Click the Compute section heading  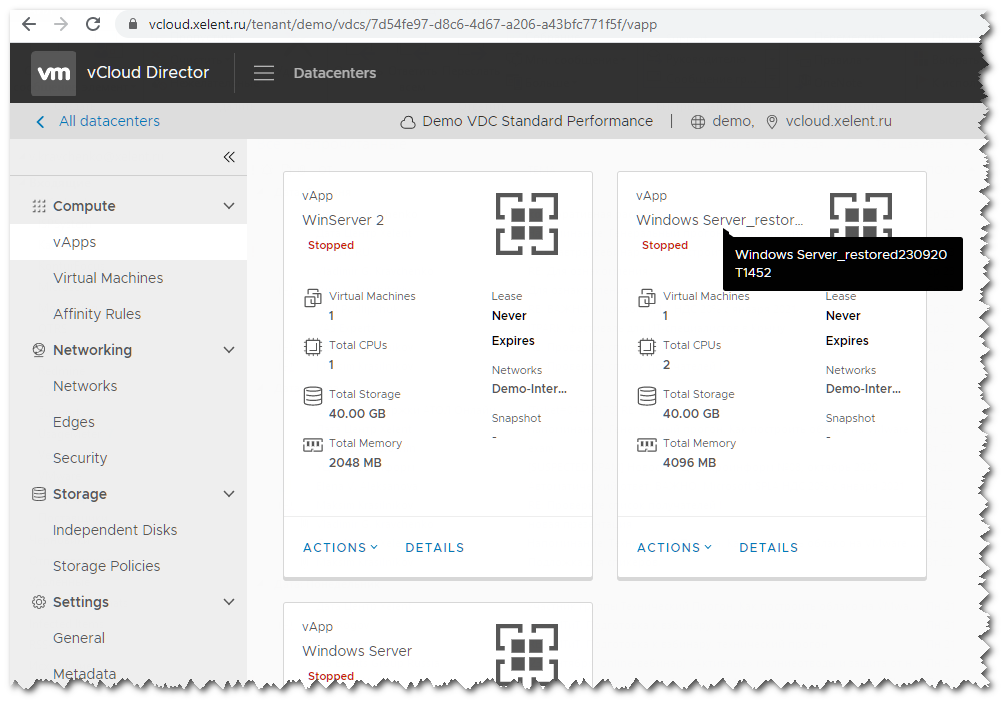[x=84, y=206]
